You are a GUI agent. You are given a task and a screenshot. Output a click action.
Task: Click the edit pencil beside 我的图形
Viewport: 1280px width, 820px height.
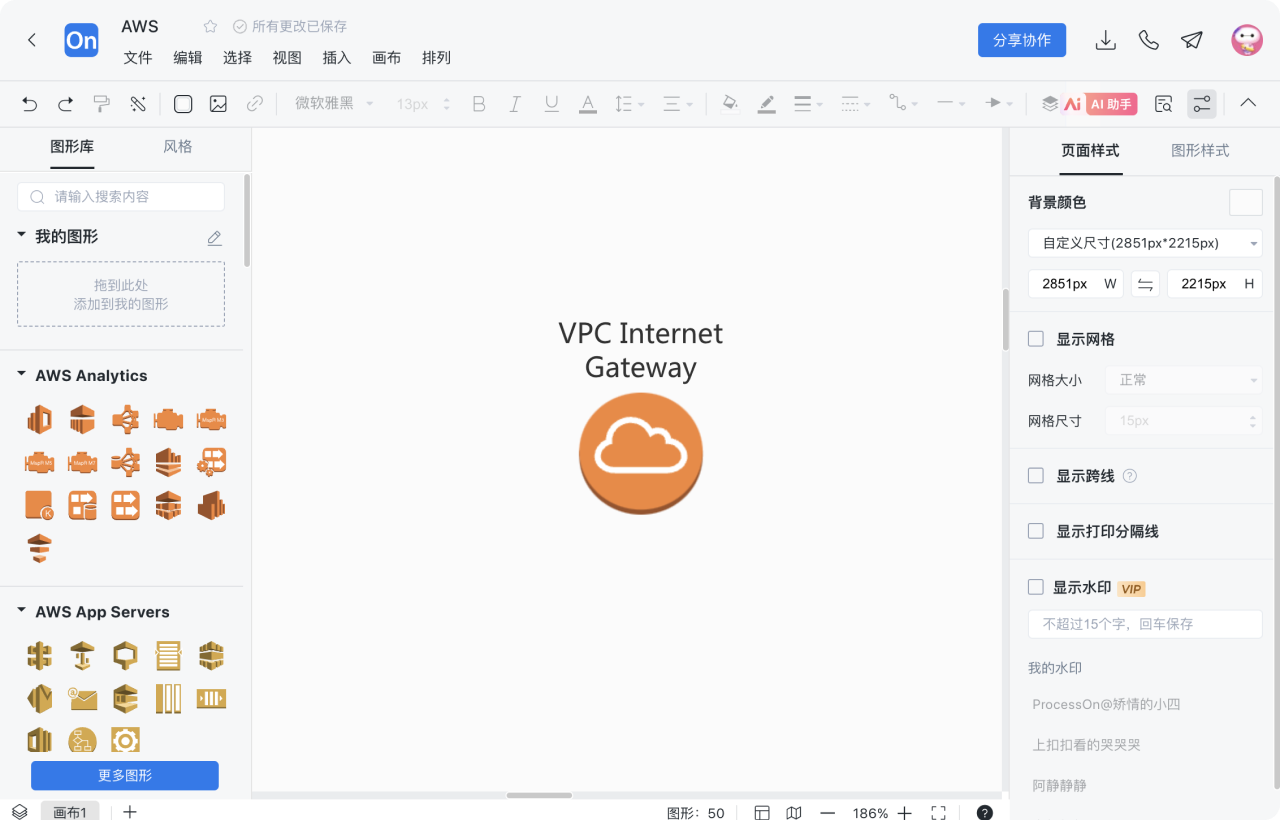point(214,238)
